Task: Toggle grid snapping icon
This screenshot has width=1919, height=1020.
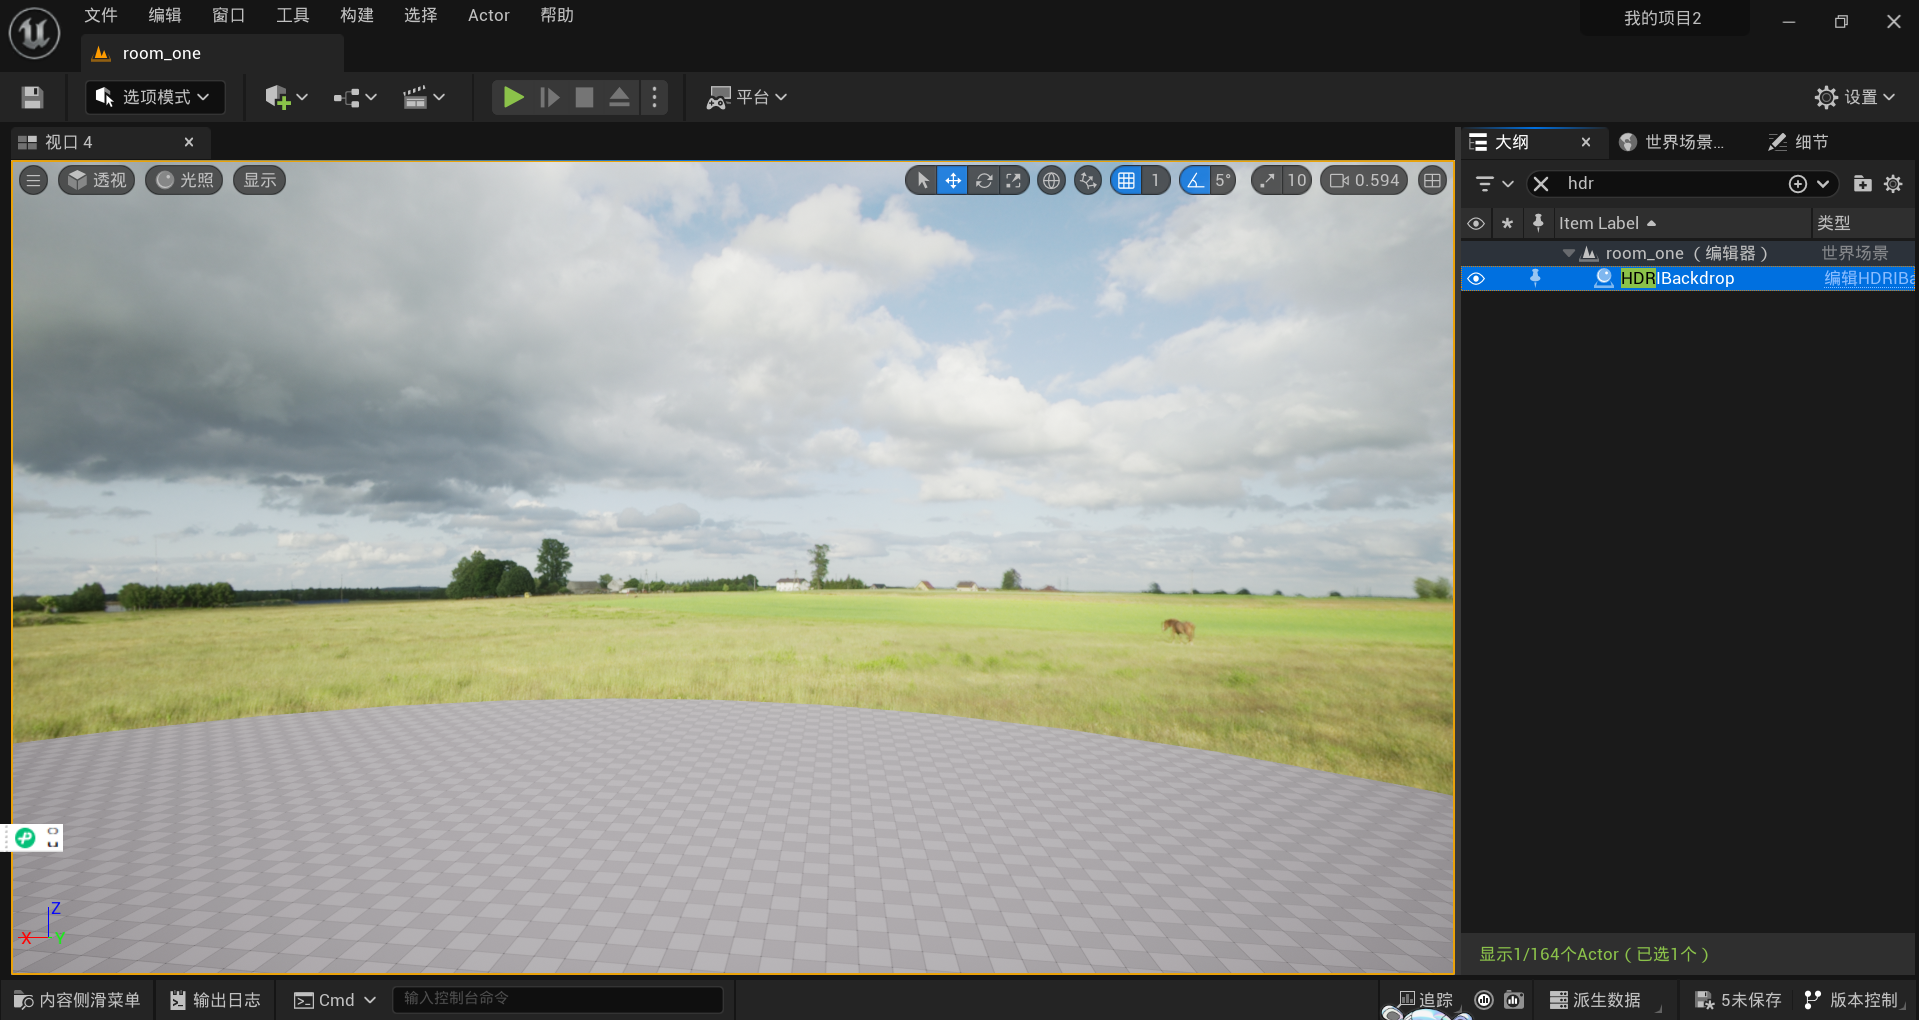Action: click(x=1127, y=180)
